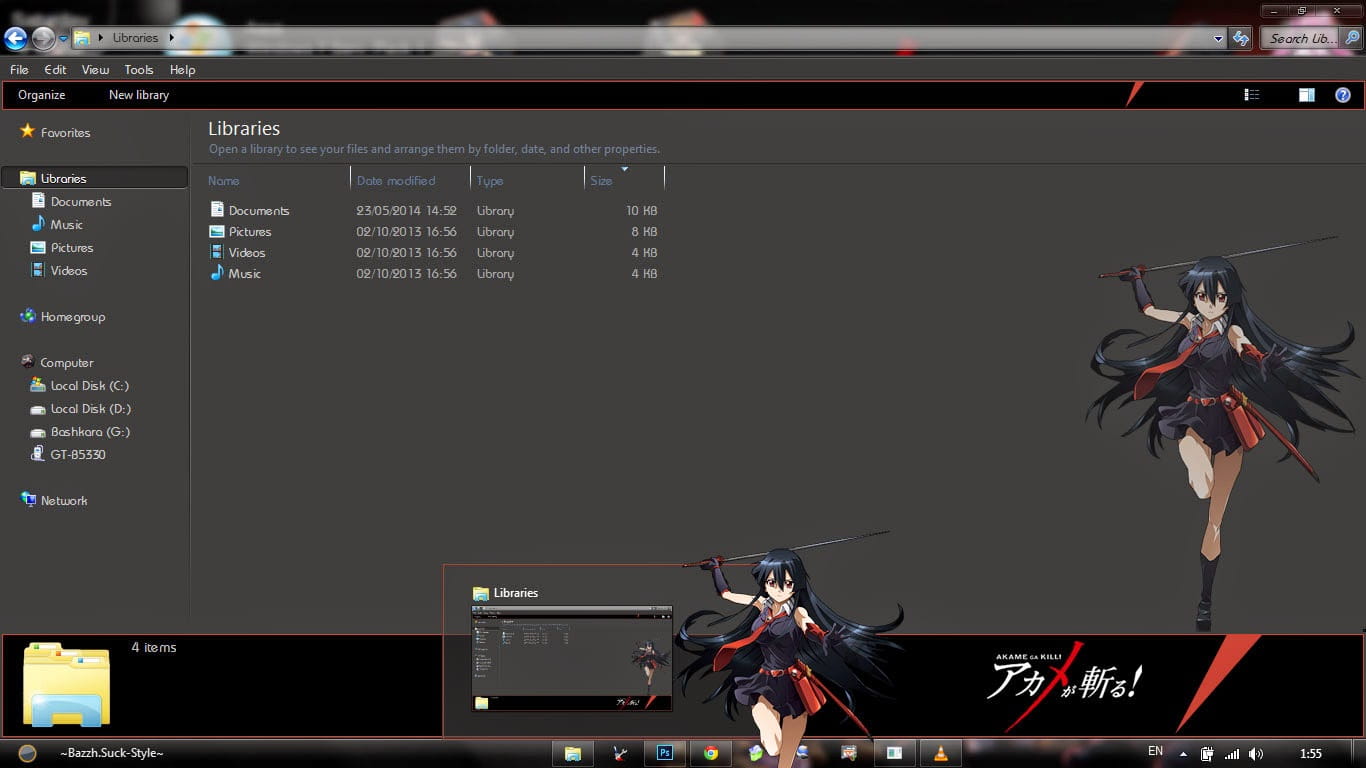Click the Start orb on the taskbar
Image resolution: width=1366 pixels, height=768 pixels.
[x=27, y=753]
